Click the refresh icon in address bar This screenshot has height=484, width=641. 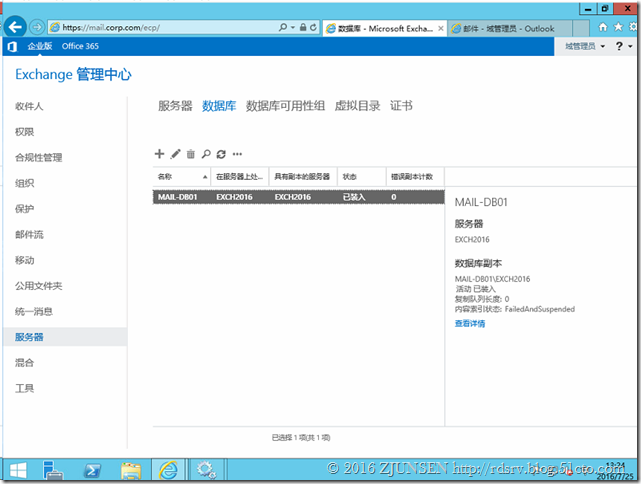313,27
